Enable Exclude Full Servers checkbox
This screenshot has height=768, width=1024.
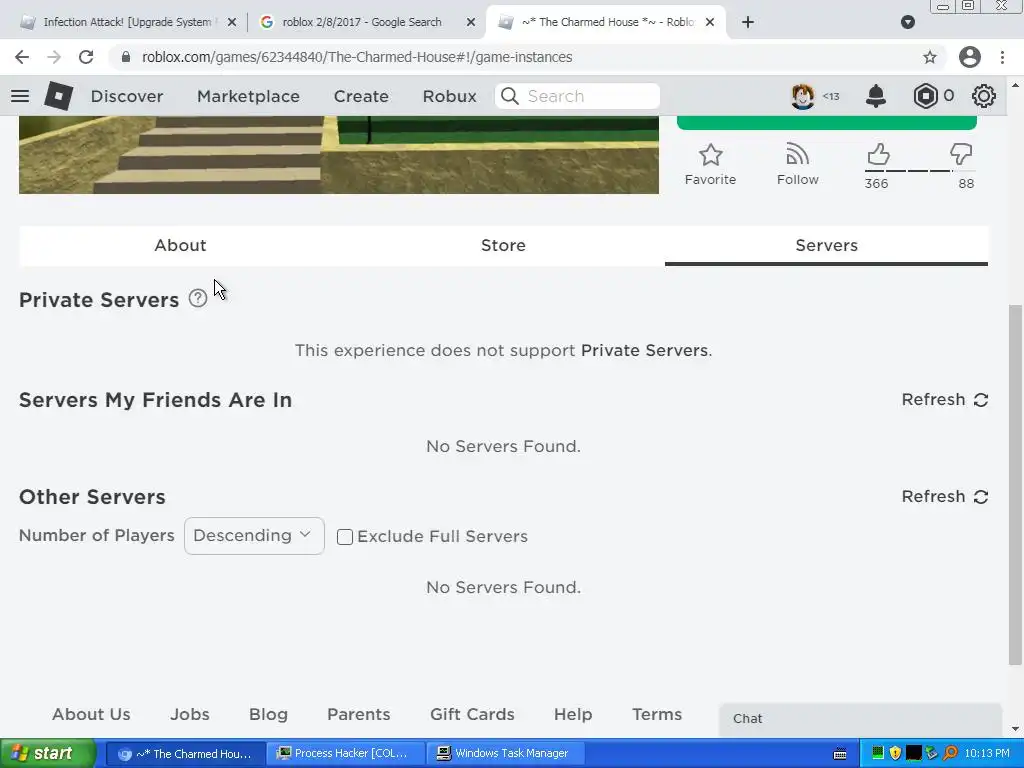coord(345,537)
